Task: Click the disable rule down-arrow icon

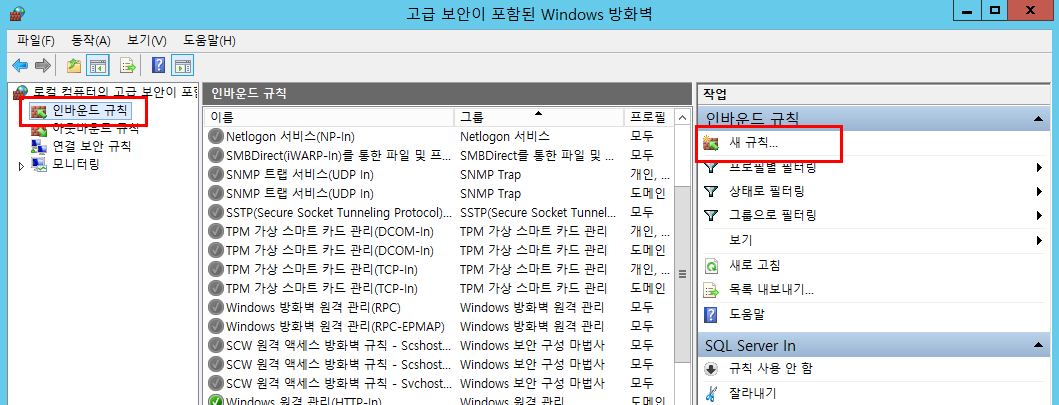Action: [x=711, y=369]
